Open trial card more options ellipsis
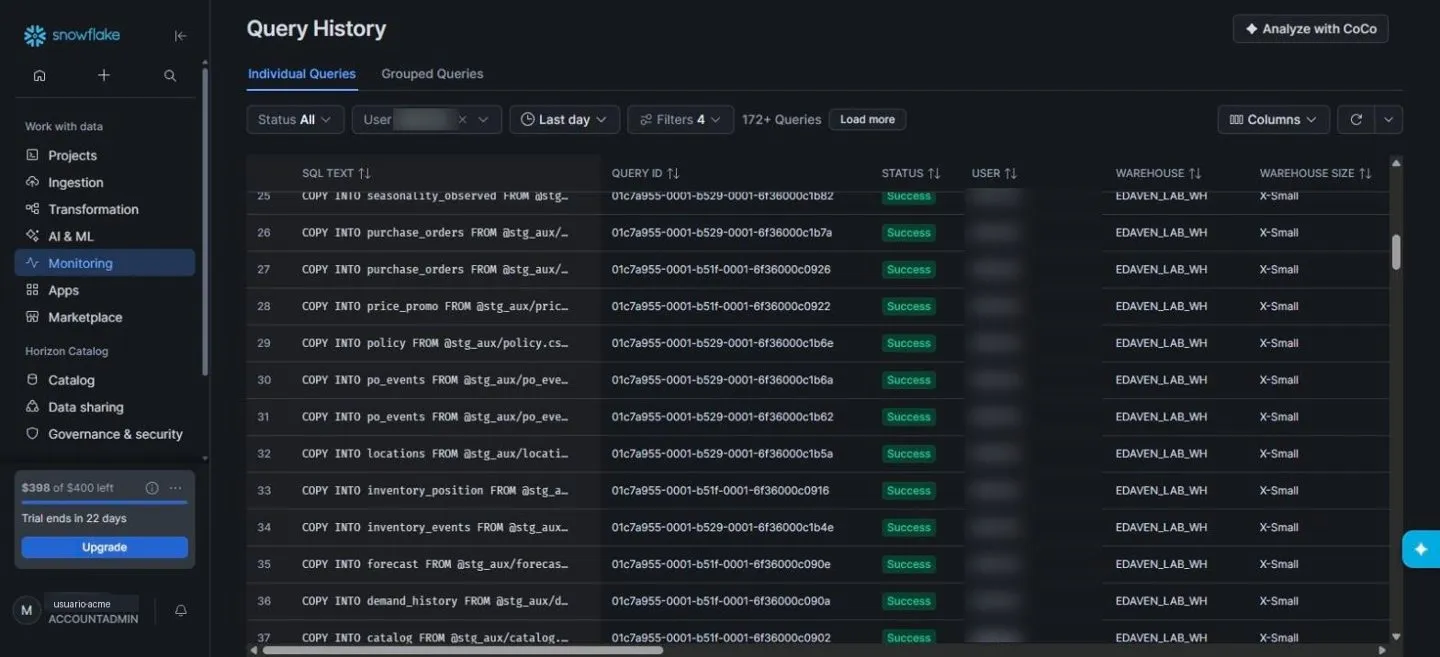This screenshot has width=1440, height=657. [176, 488]
